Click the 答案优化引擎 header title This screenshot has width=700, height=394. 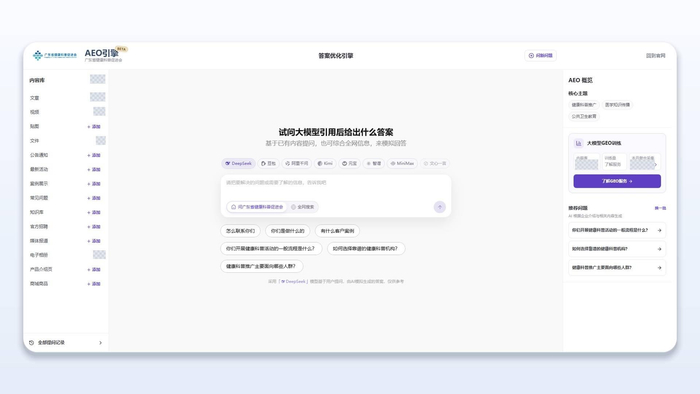[x=336, y=56]
